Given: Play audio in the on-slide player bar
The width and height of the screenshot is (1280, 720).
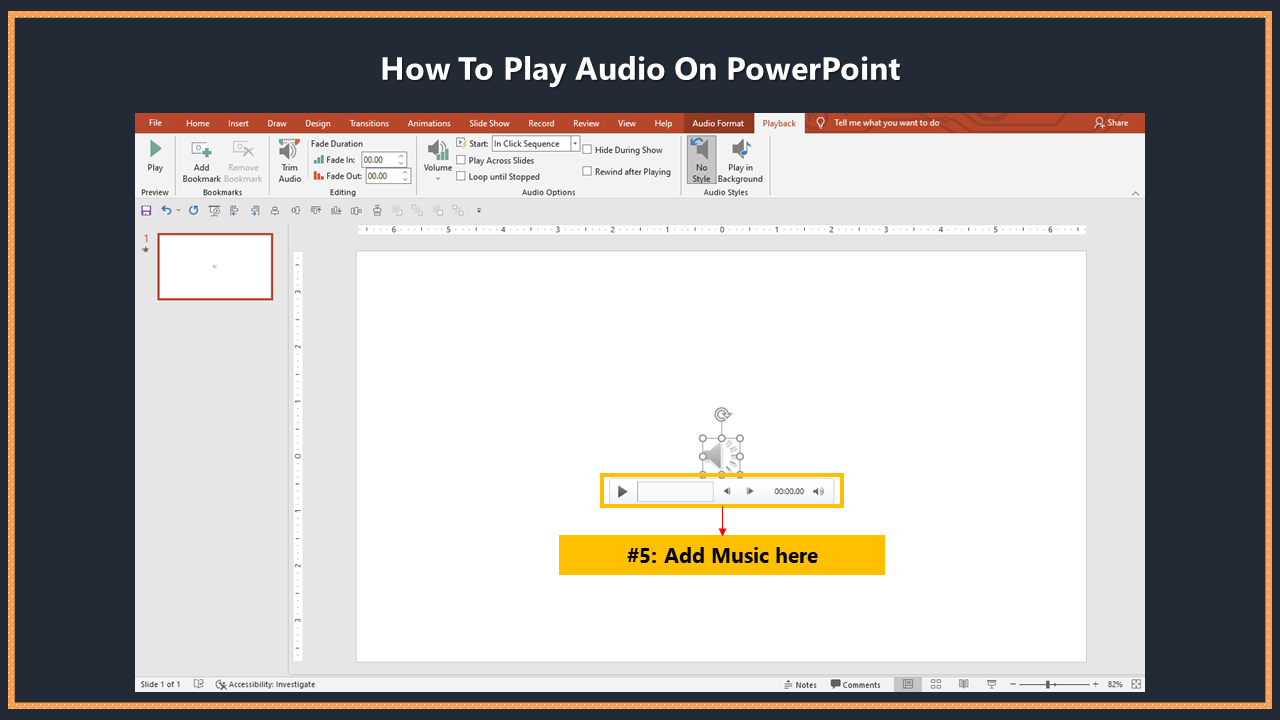Looking at the screenshot, I should pyautogui.click(x=622, y=491).
